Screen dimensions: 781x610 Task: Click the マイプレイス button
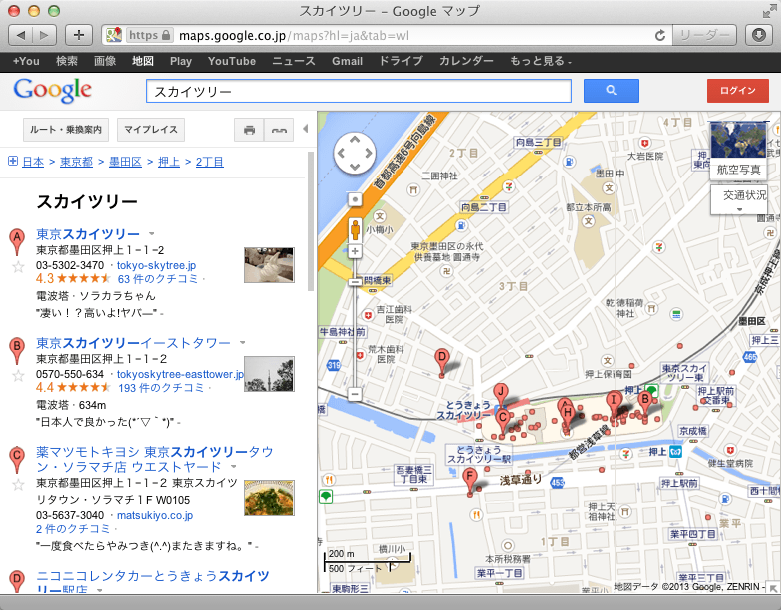click(151, 130)
